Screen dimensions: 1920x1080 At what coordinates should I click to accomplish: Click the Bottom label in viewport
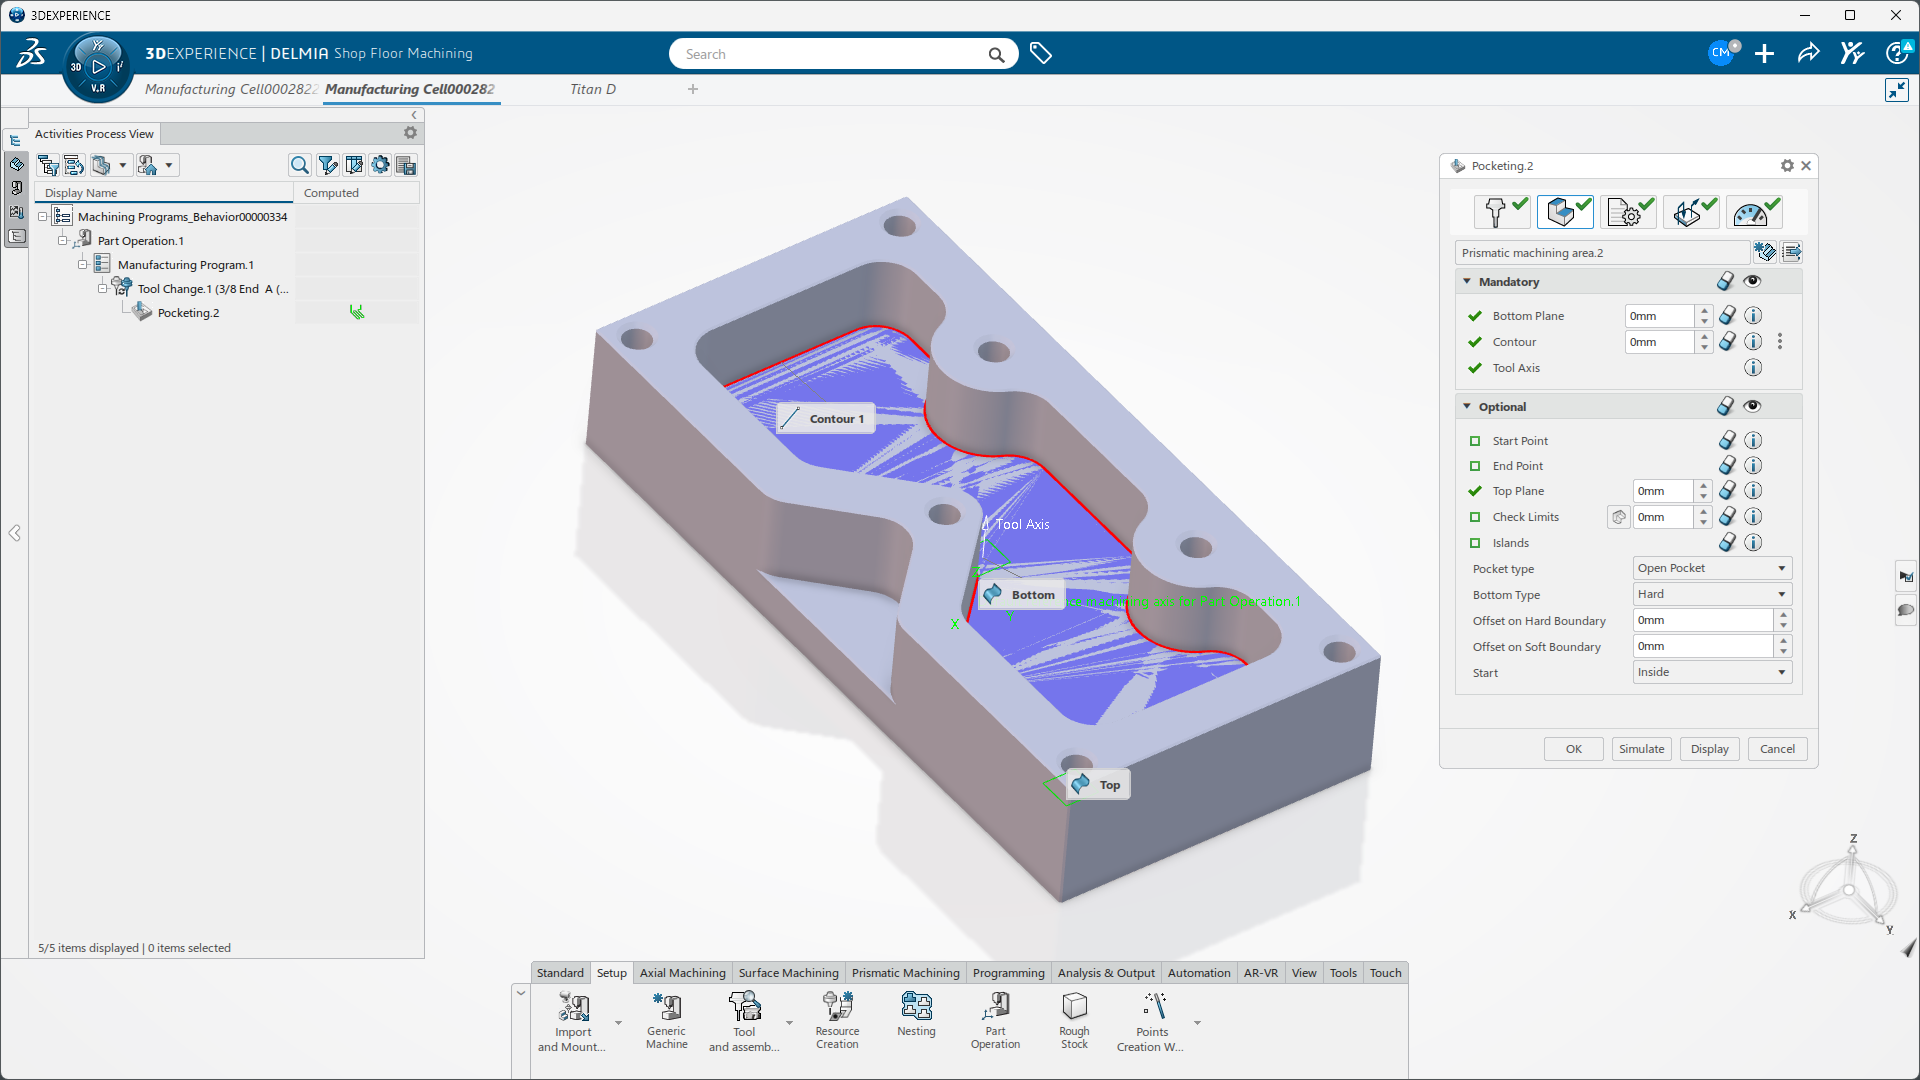1022,594
